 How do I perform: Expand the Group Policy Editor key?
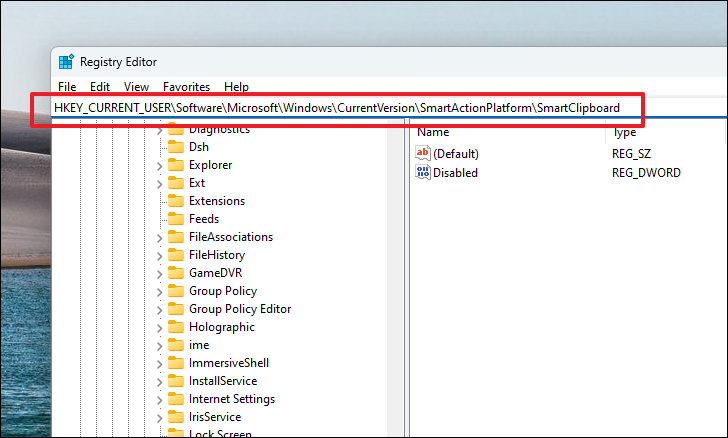pyautogui.click(x=159, y=310)
